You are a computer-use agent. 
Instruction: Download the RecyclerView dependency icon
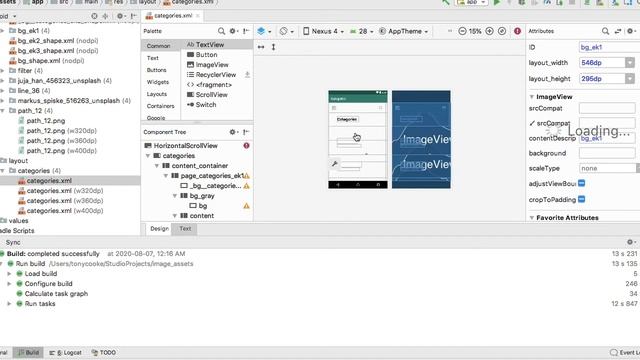point(247,75)
